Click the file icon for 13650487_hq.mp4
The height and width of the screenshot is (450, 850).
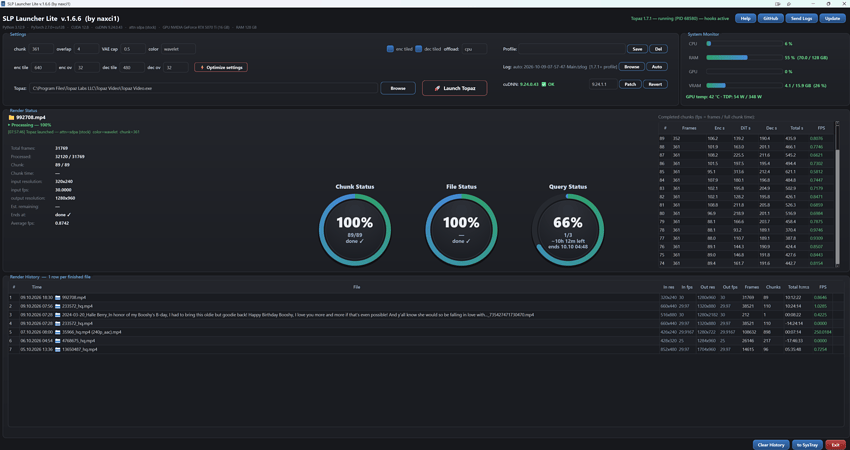click(57, 350)
